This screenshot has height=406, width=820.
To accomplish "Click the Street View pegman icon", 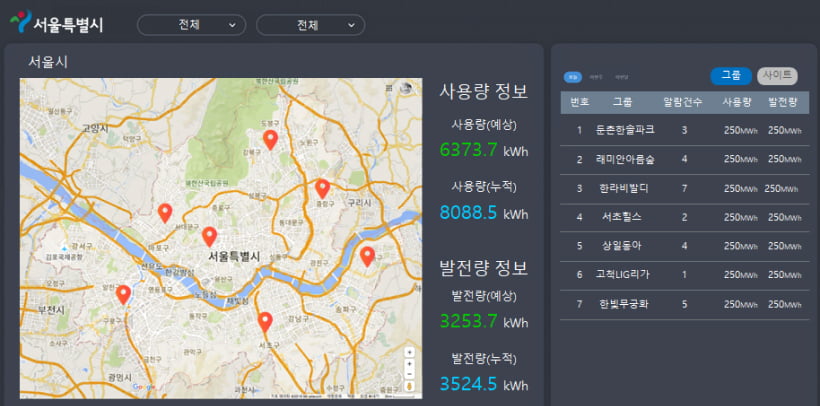I will (409, 386).
